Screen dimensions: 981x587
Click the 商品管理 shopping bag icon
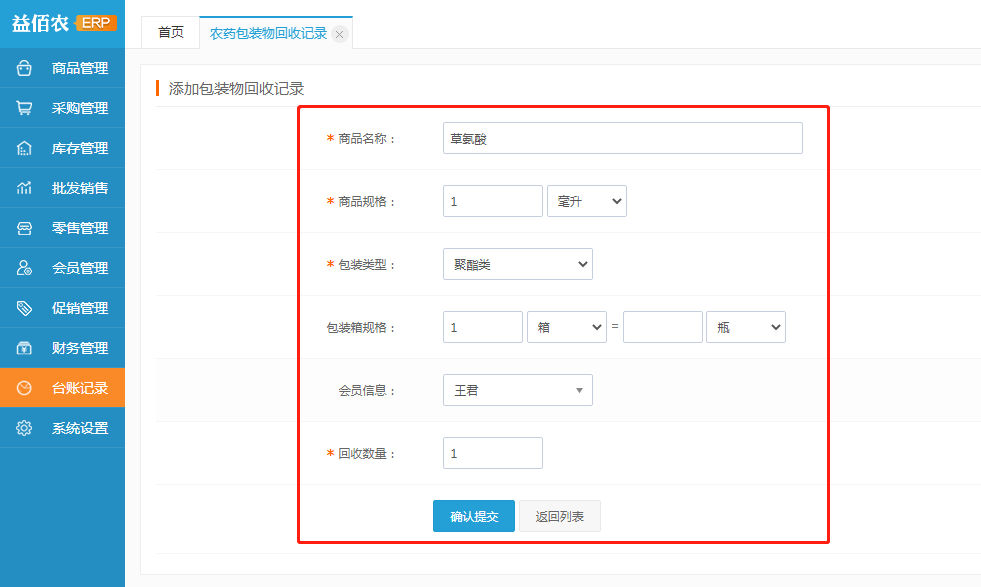tap(25, 68)
